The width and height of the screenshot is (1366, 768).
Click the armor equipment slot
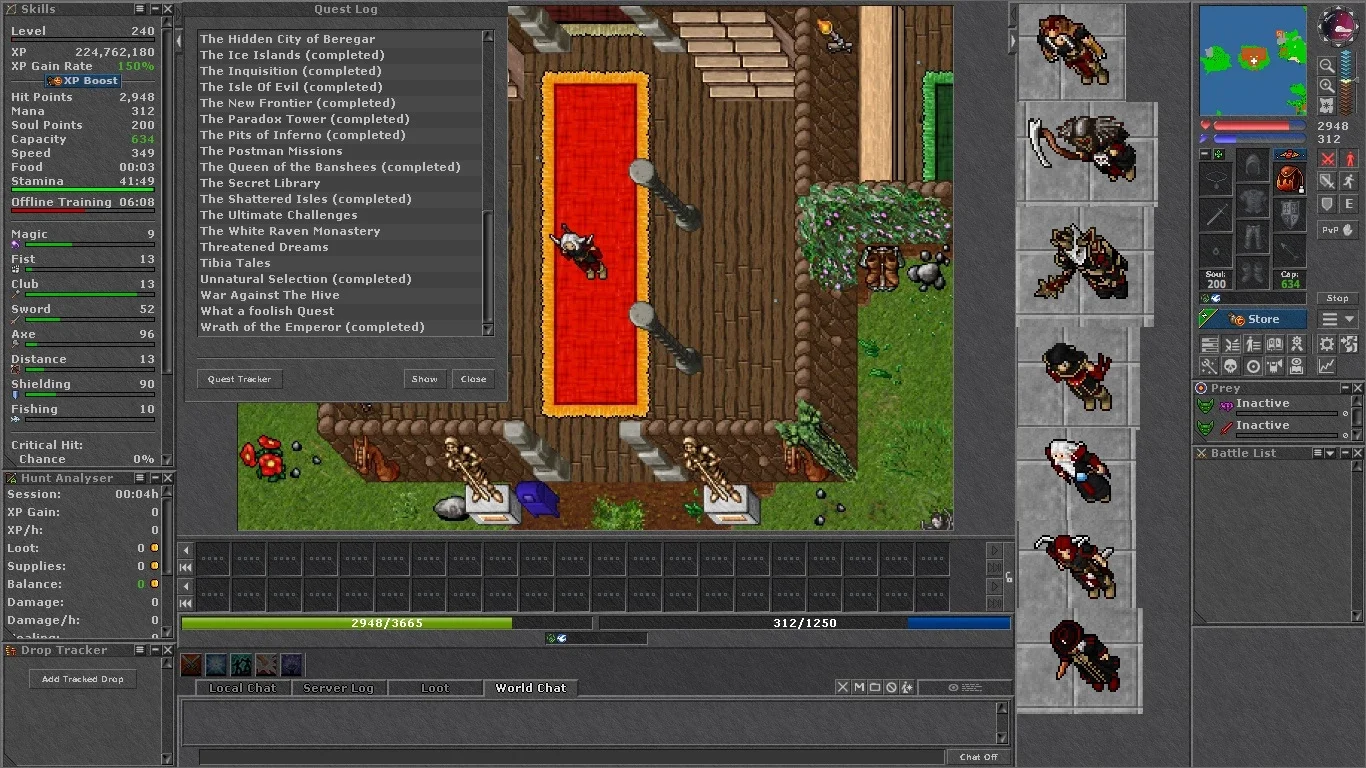tap(1253, 200)
